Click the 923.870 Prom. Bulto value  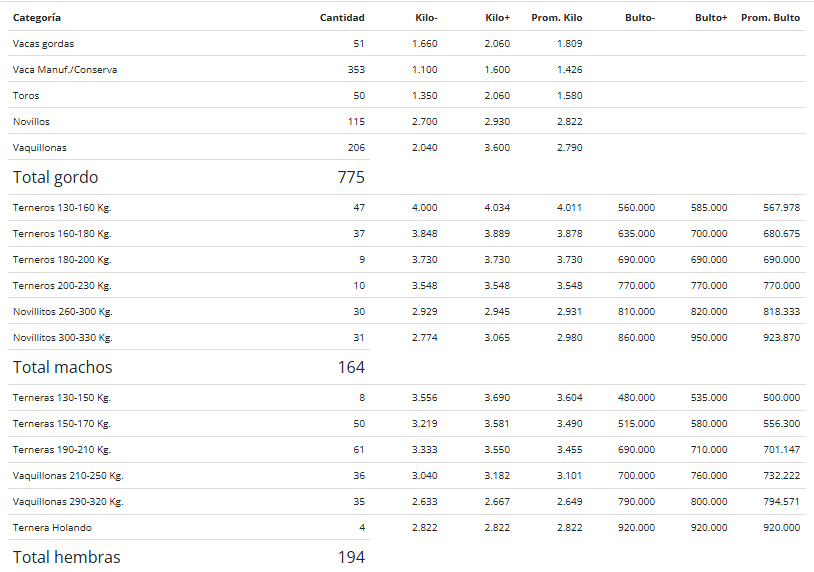click(781, 337)
